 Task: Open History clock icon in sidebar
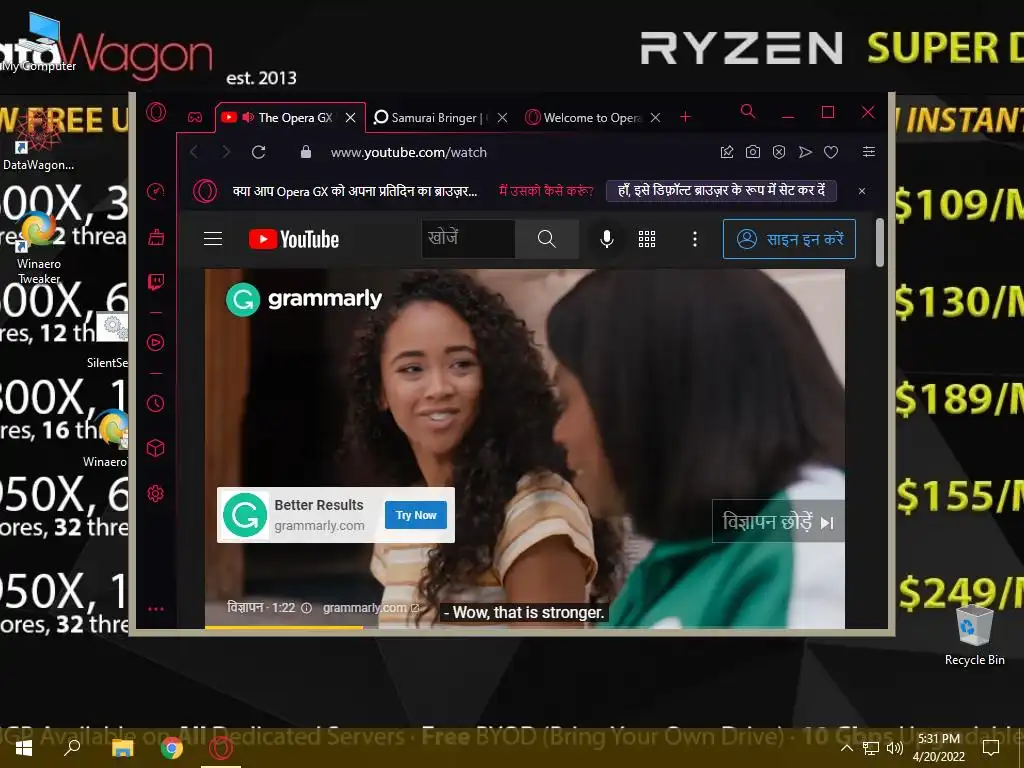point(155,403)
